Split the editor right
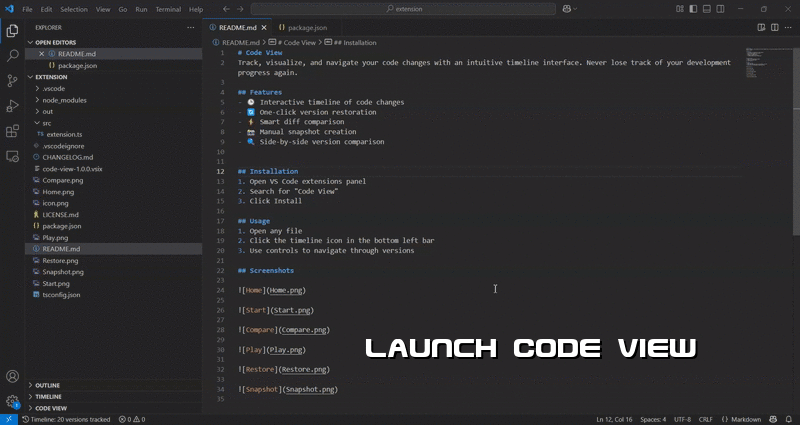This screenshot has height=425, width=800. [x=774, y=28]
